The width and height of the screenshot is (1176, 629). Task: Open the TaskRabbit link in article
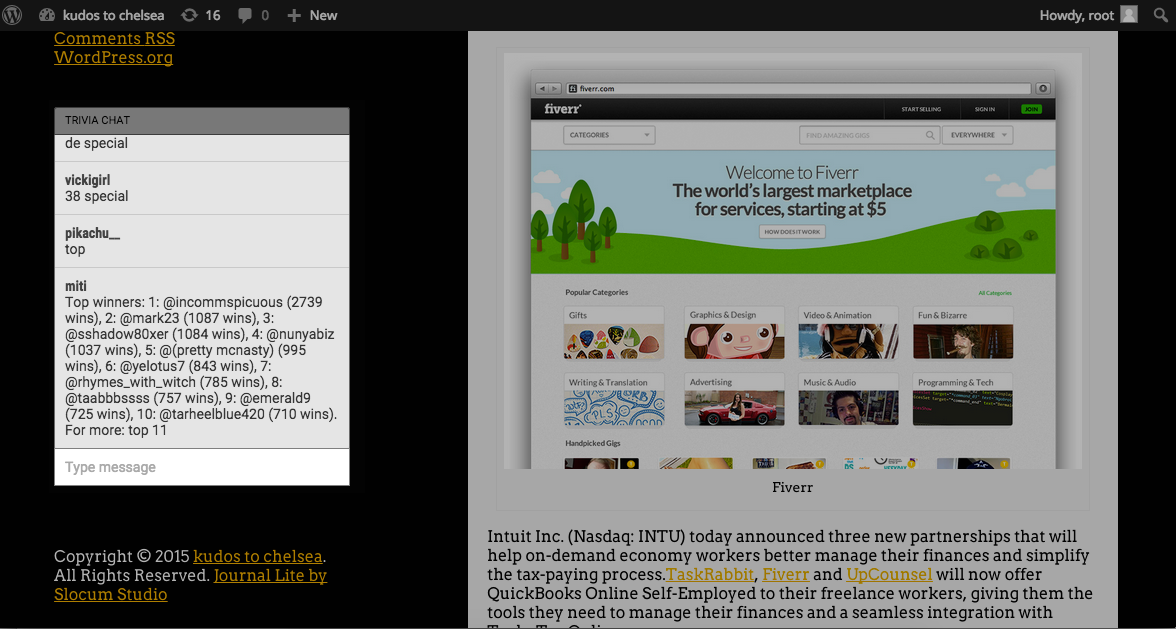coord(710,575)
